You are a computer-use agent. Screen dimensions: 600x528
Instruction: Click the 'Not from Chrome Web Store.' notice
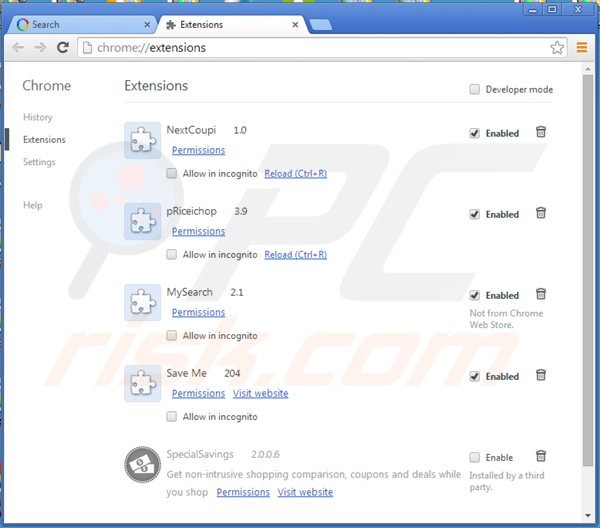tap(506, 319)
